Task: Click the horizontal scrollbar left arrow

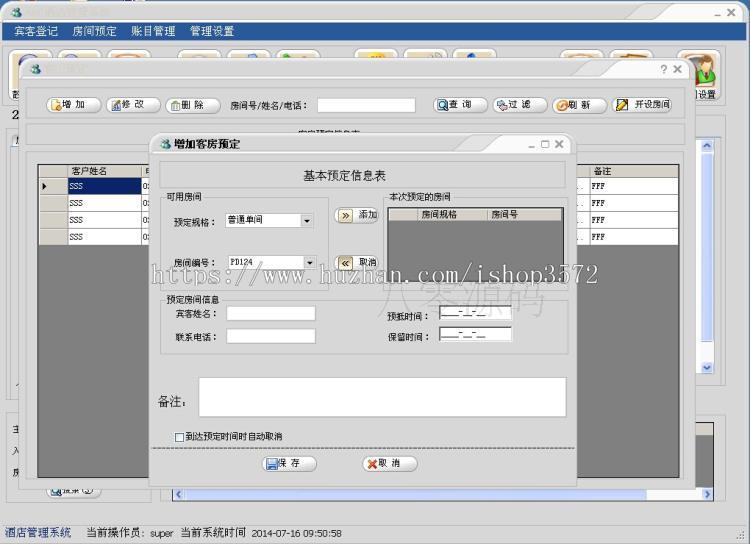Action: tap(178, 494)
